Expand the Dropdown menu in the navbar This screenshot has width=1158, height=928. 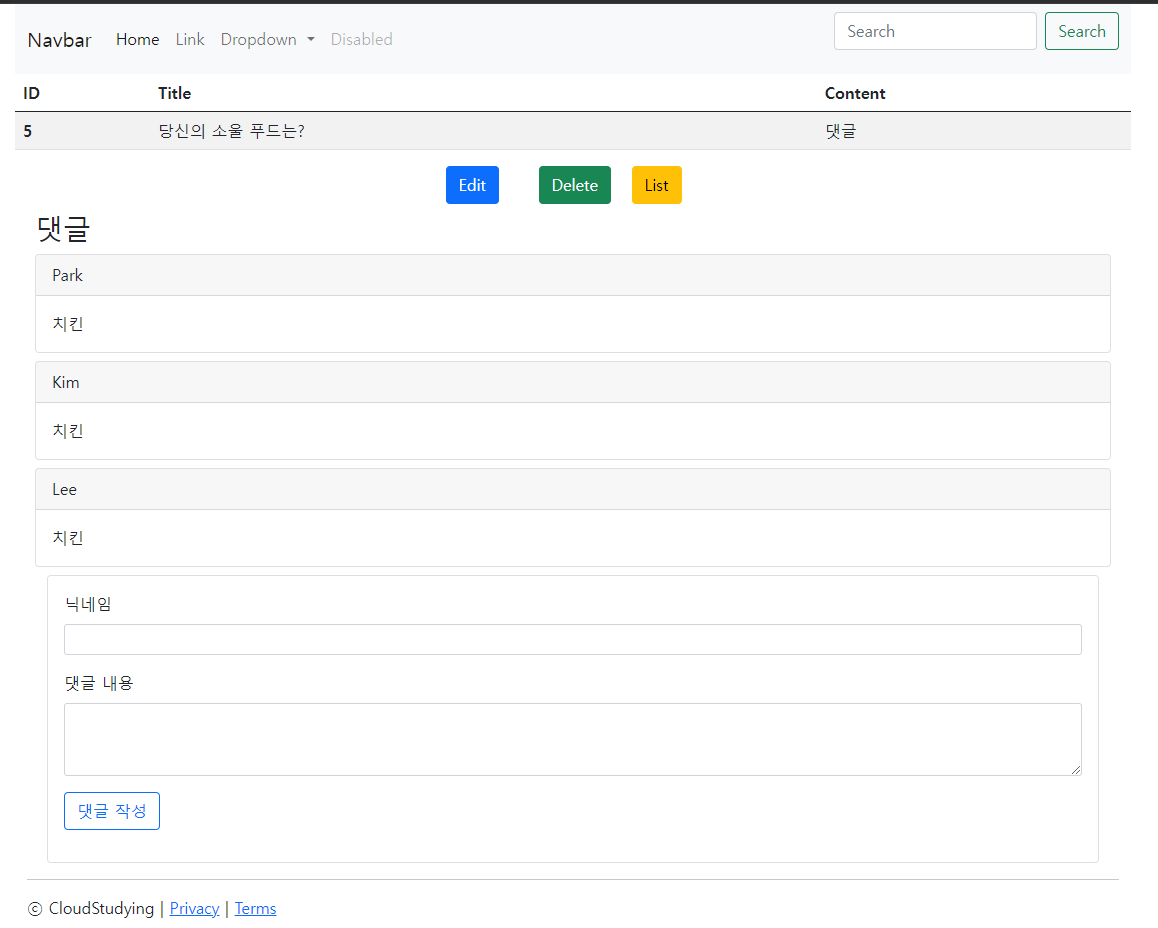(267, 40)
